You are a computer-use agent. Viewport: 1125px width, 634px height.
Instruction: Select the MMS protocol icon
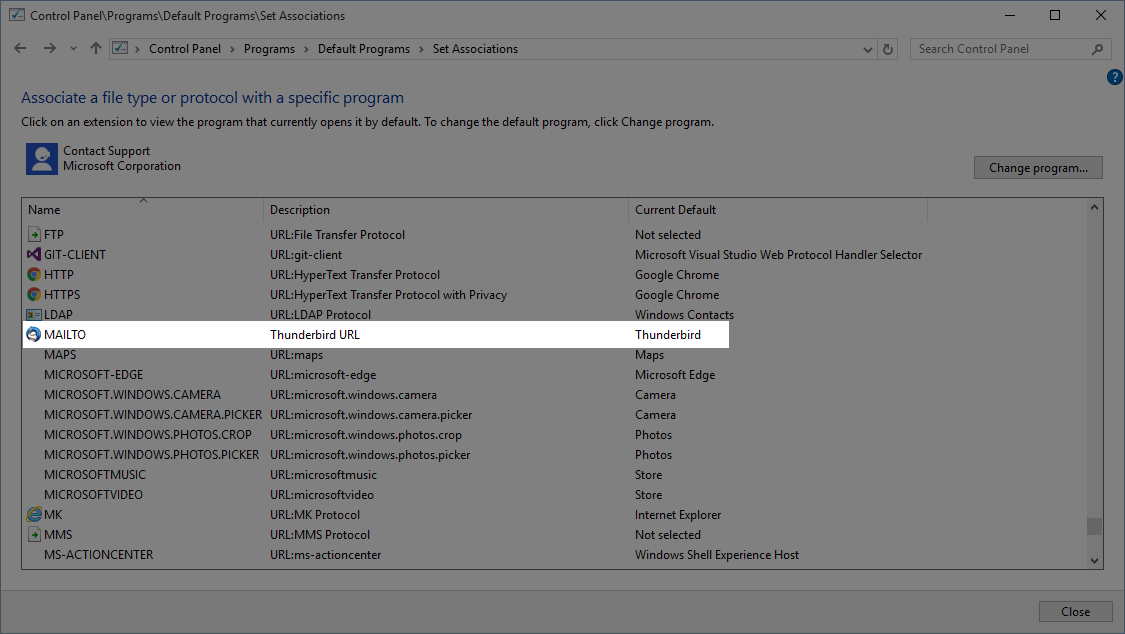coord(34,535)
